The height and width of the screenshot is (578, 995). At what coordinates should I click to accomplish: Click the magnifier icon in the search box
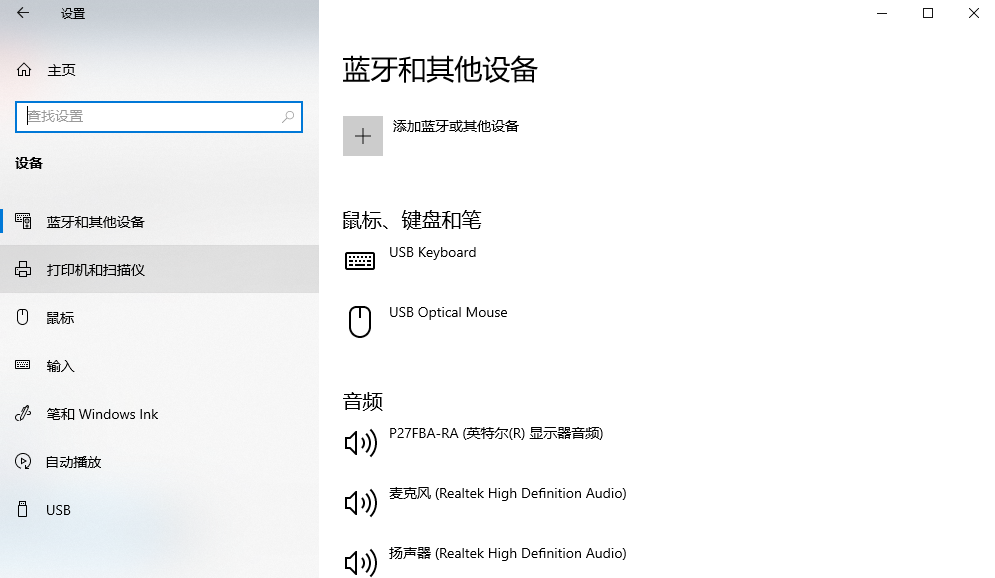coord(288,117)
